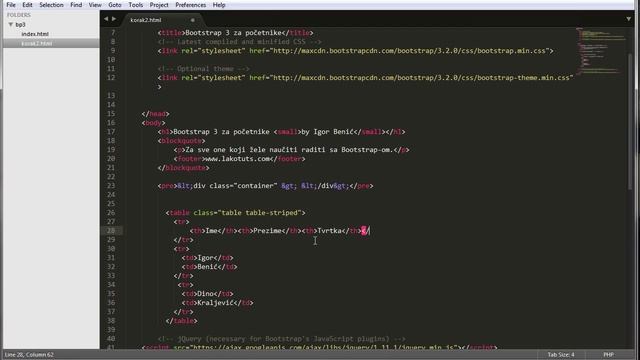Click the <blockquote> tag on line 18
This screenshot has width=640, height=360.
coord(182,141)
